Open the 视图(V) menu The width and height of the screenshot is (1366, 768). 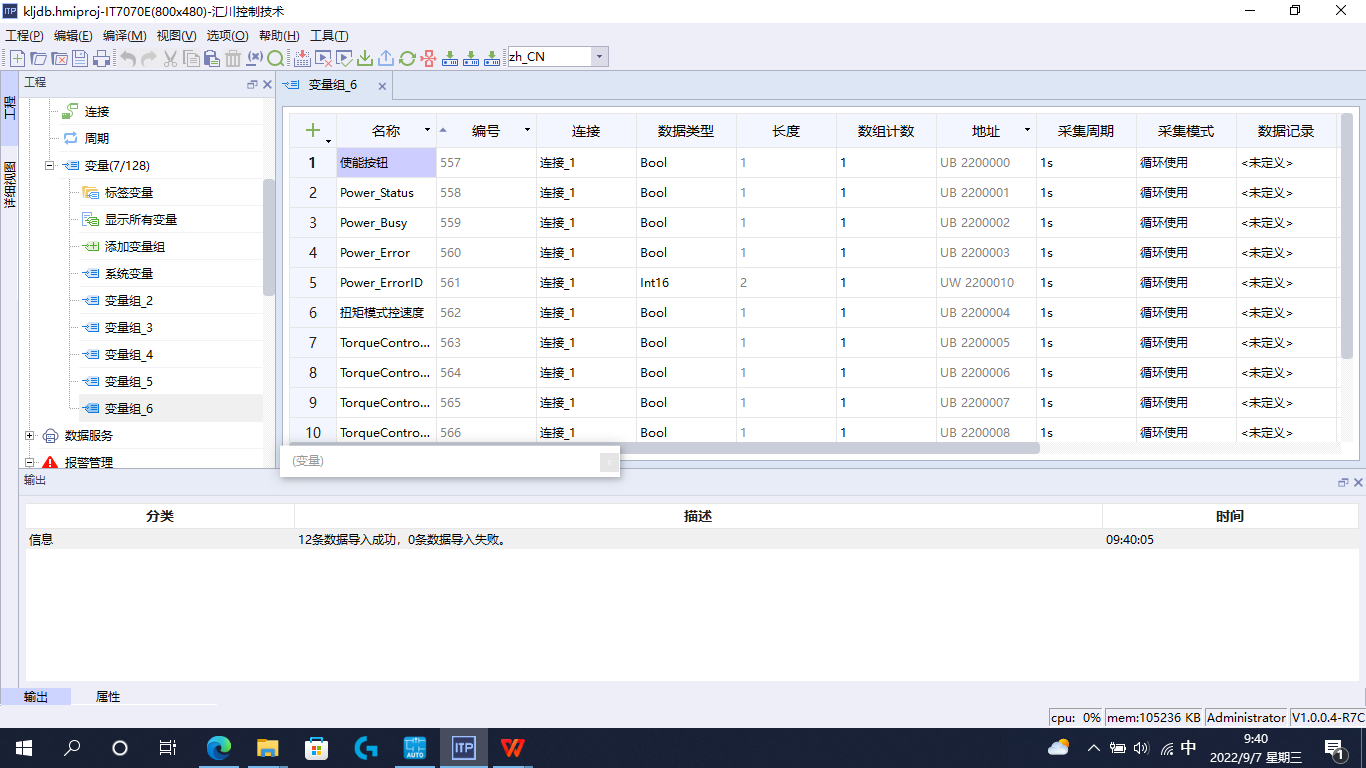click(177, 35)
